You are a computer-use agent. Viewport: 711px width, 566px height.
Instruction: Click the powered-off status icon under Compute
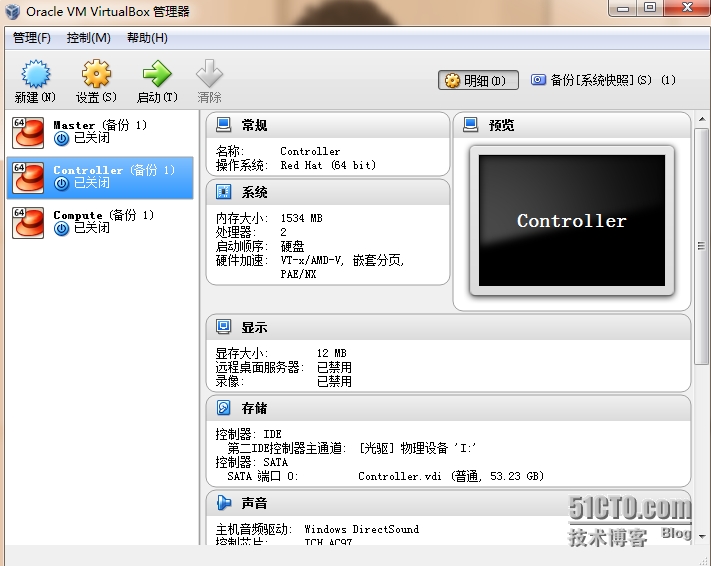(x=61, y=229)
